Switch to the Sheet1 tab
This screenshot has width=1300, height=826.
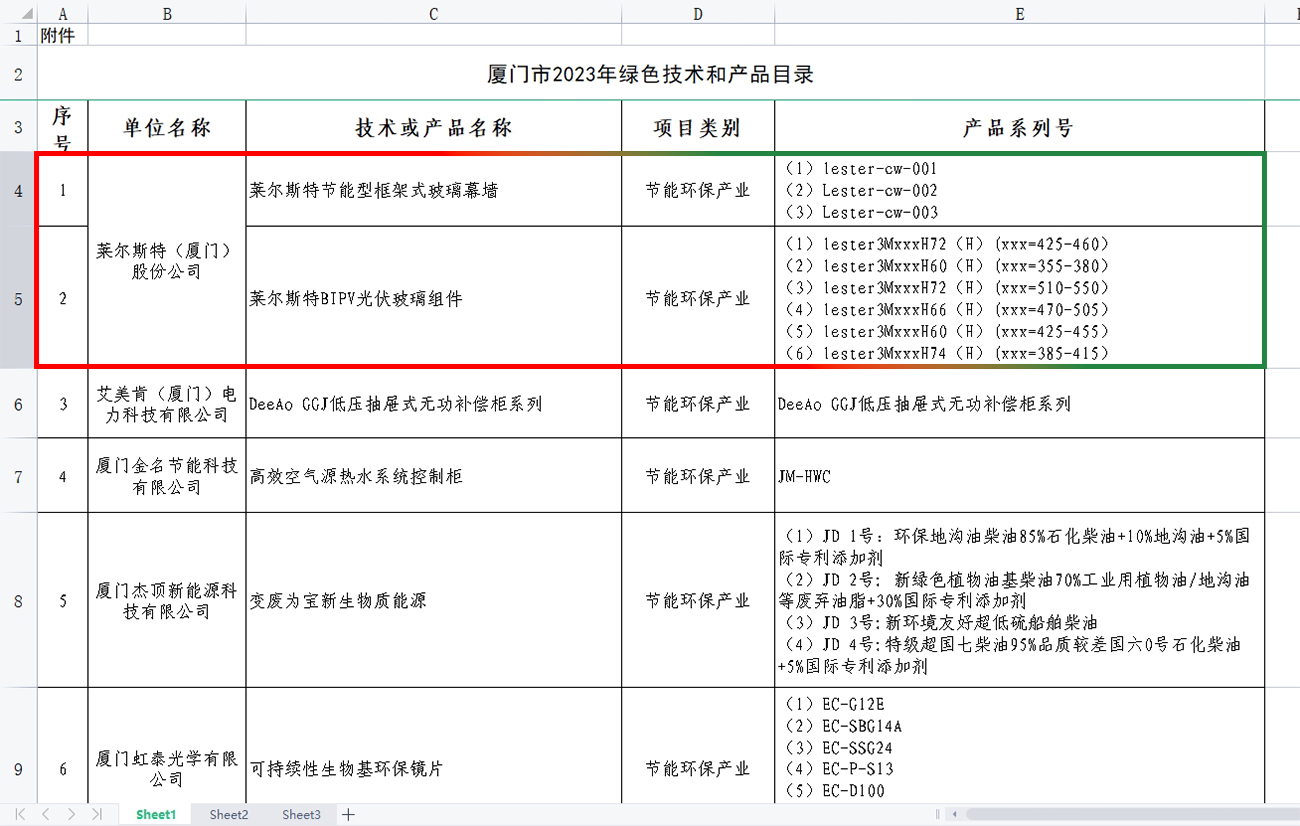pos(156,814)
